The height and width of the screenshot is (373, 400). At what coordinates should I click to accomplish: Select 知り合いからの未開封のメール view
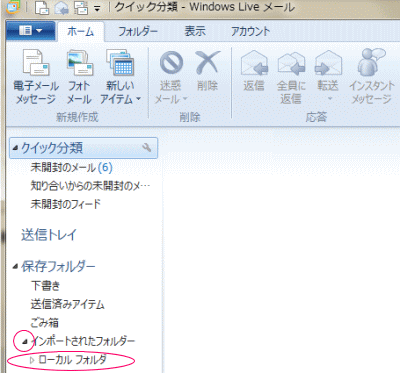point(90,185)
